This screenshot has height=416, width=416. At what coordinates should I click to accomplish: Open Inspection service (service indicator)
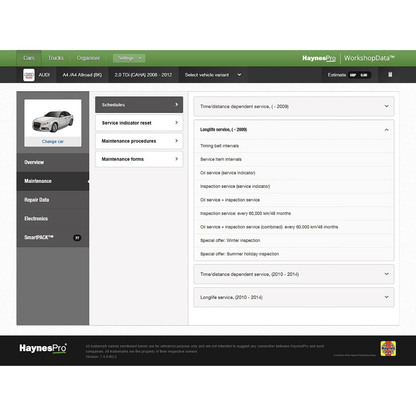click(x=294, y=186)
